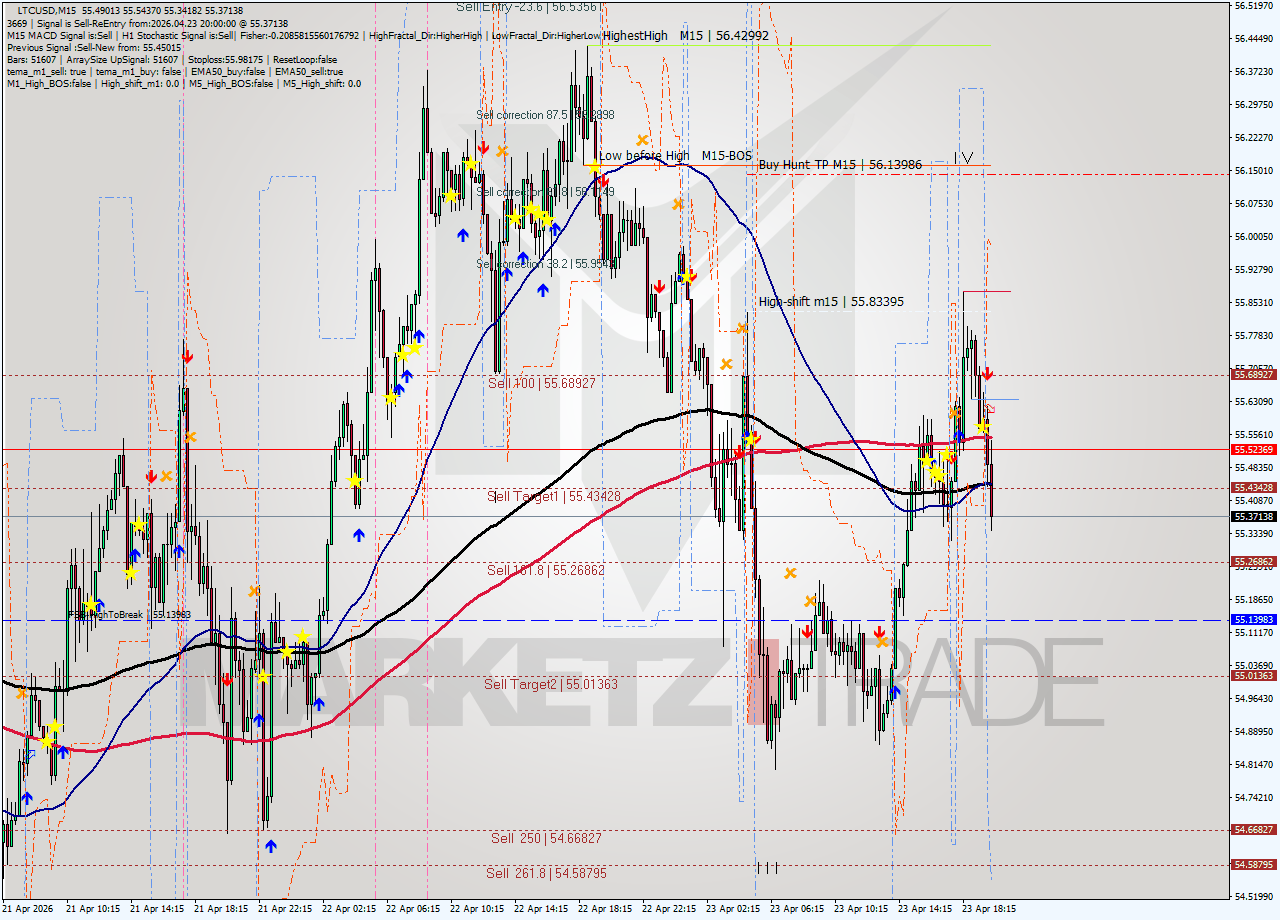Click the blue 55.13983 price label on right axis
1280x920 pixels.
point(1255,621)
